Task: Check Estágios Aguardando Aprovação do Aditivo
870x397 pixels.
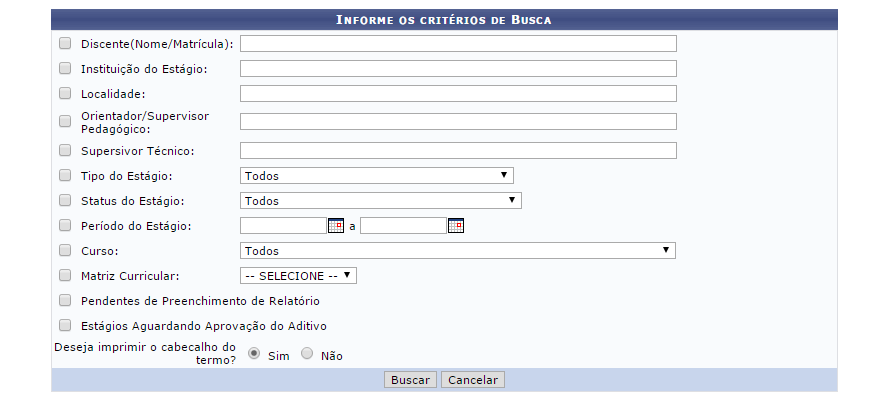Action: pyautogui.click(x=65, y=325)
